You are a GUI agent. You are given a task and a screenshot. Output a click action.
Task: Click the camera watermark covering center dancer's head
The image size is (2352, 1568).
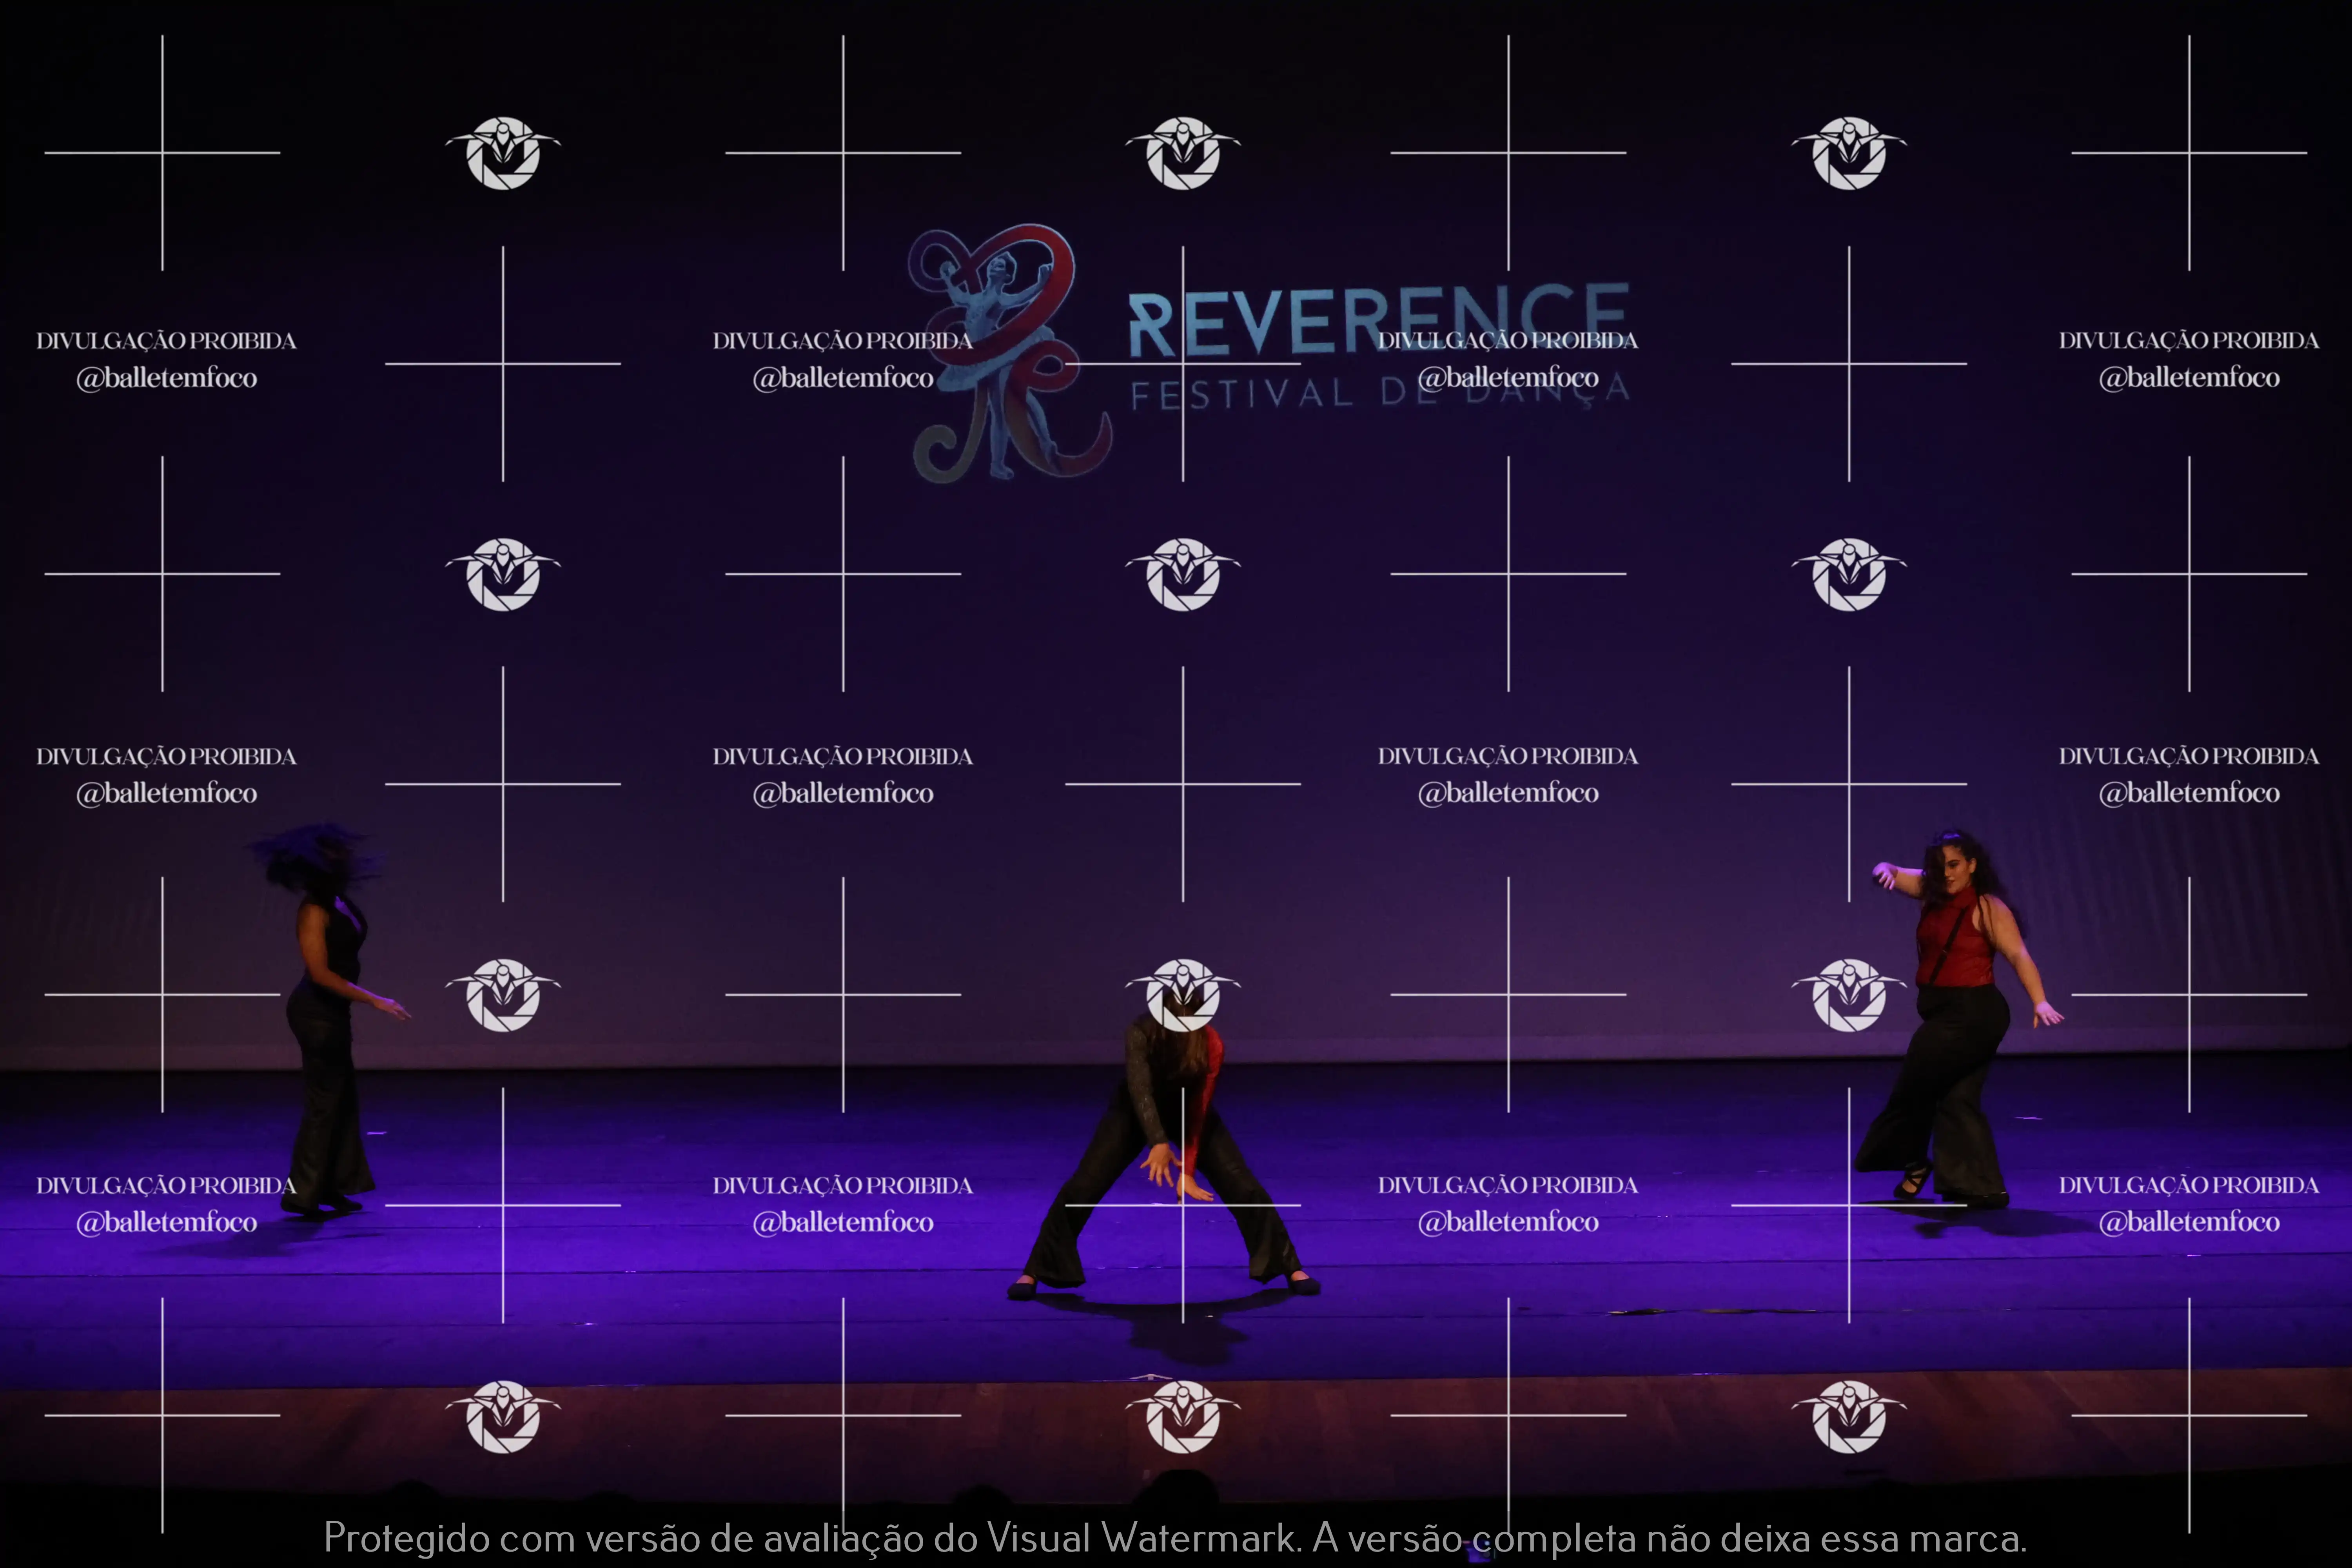tap(1183, 994)
